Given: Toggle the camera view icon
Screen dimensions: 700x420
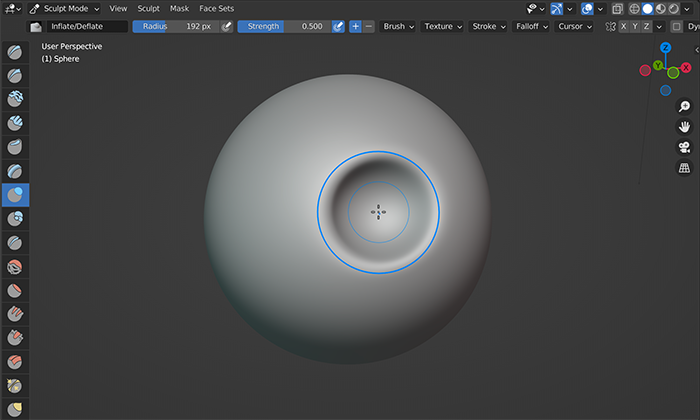Looking at the screenshot, I should pyautogui.click(x=684, y=147).
